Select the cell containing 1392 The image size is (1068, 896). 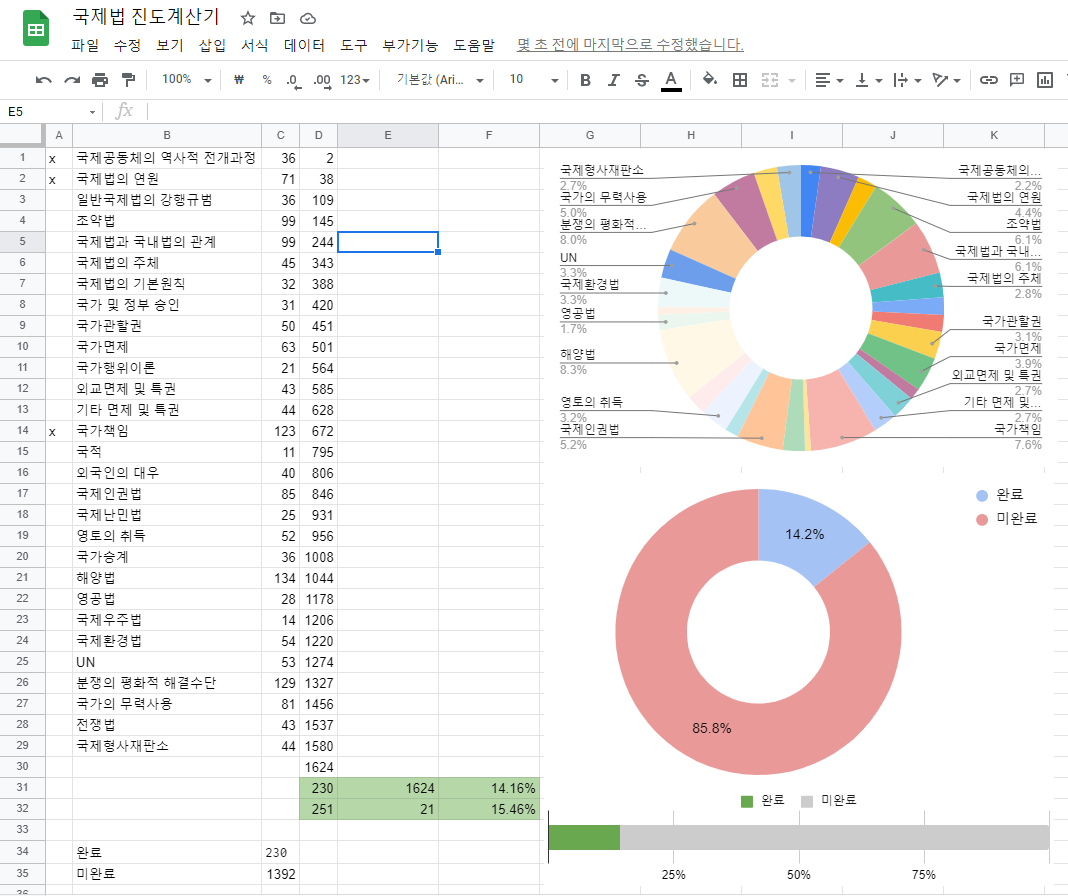pos(281,874)
